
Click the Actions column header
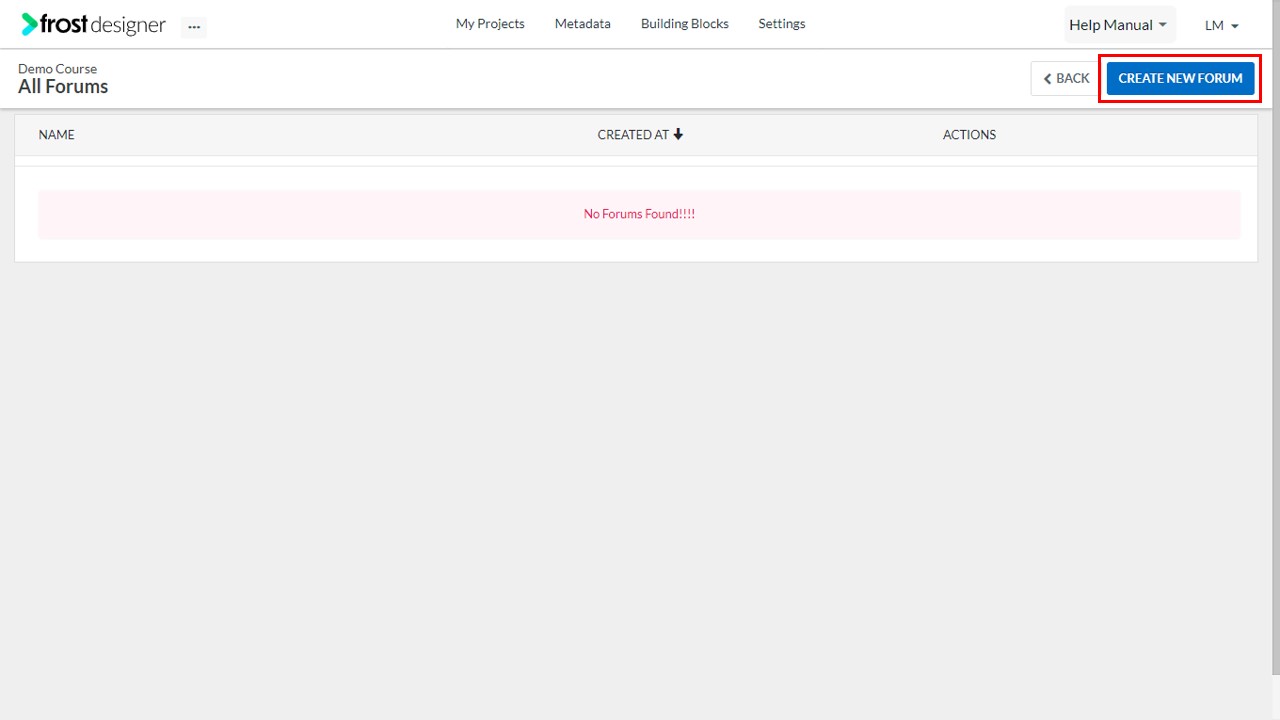969,135
